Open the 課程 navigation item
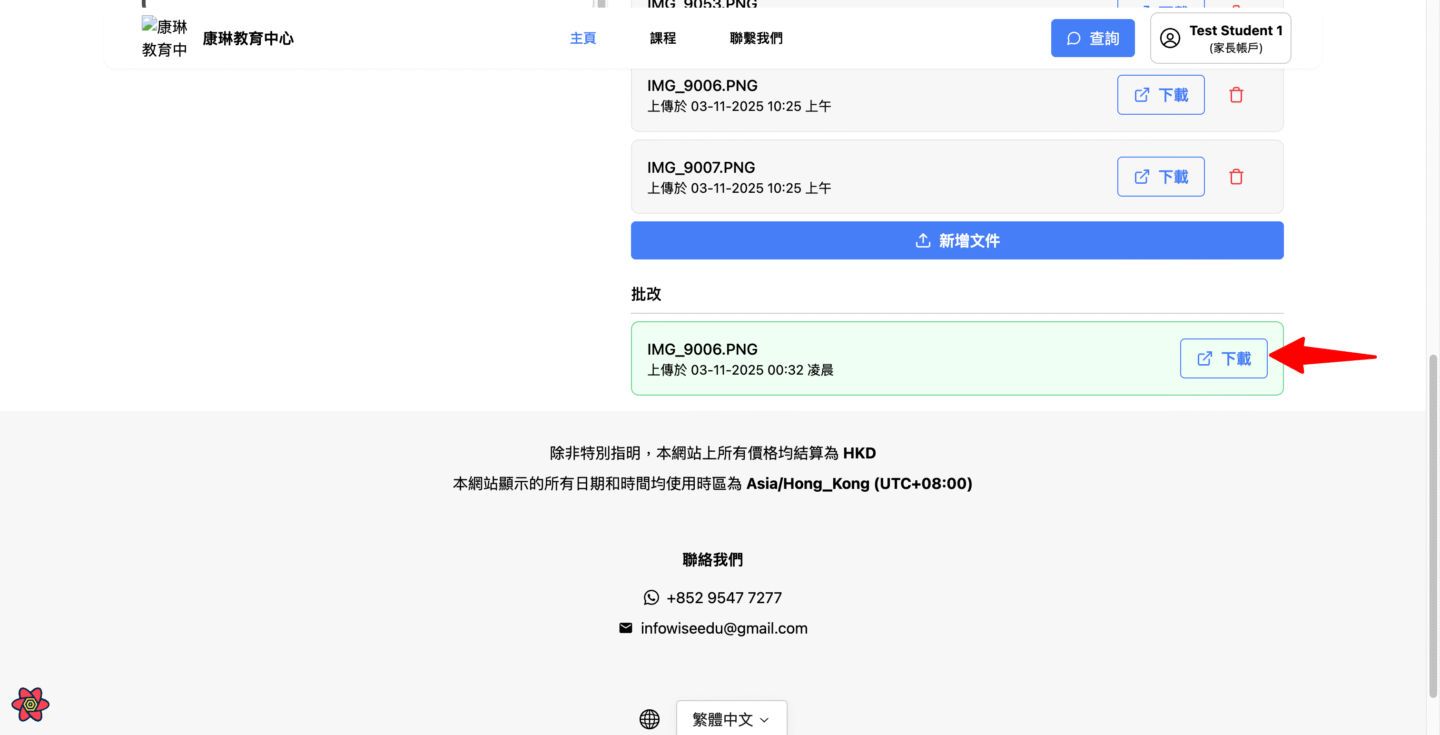 663,38
